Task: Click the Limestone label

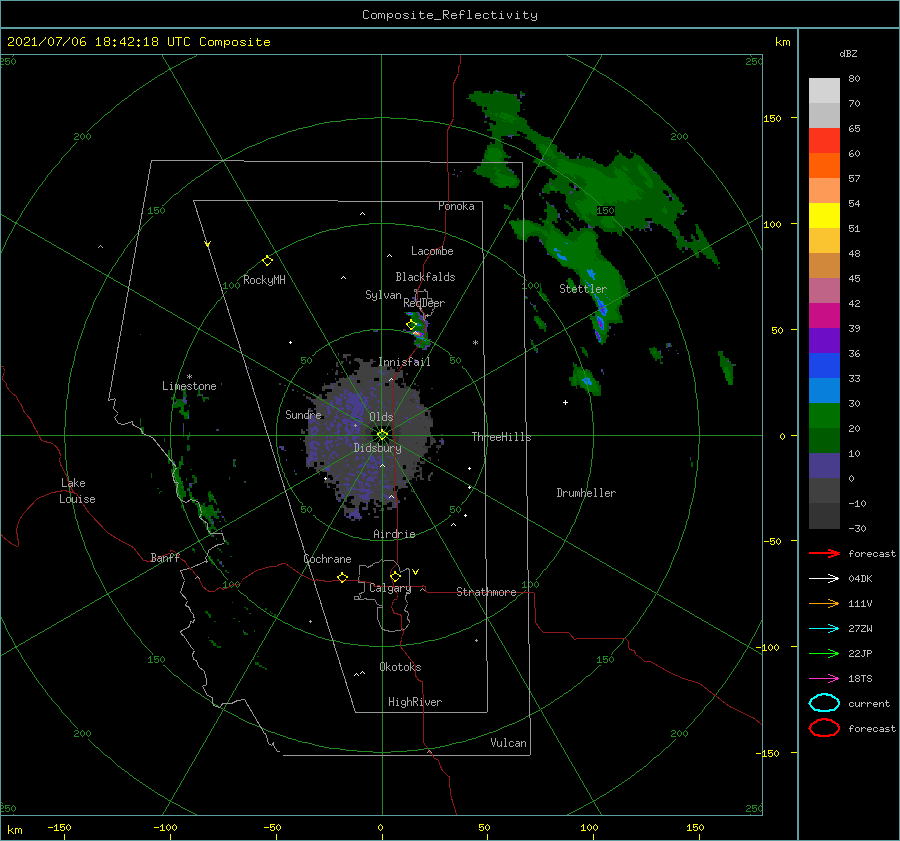Action: 189,386
